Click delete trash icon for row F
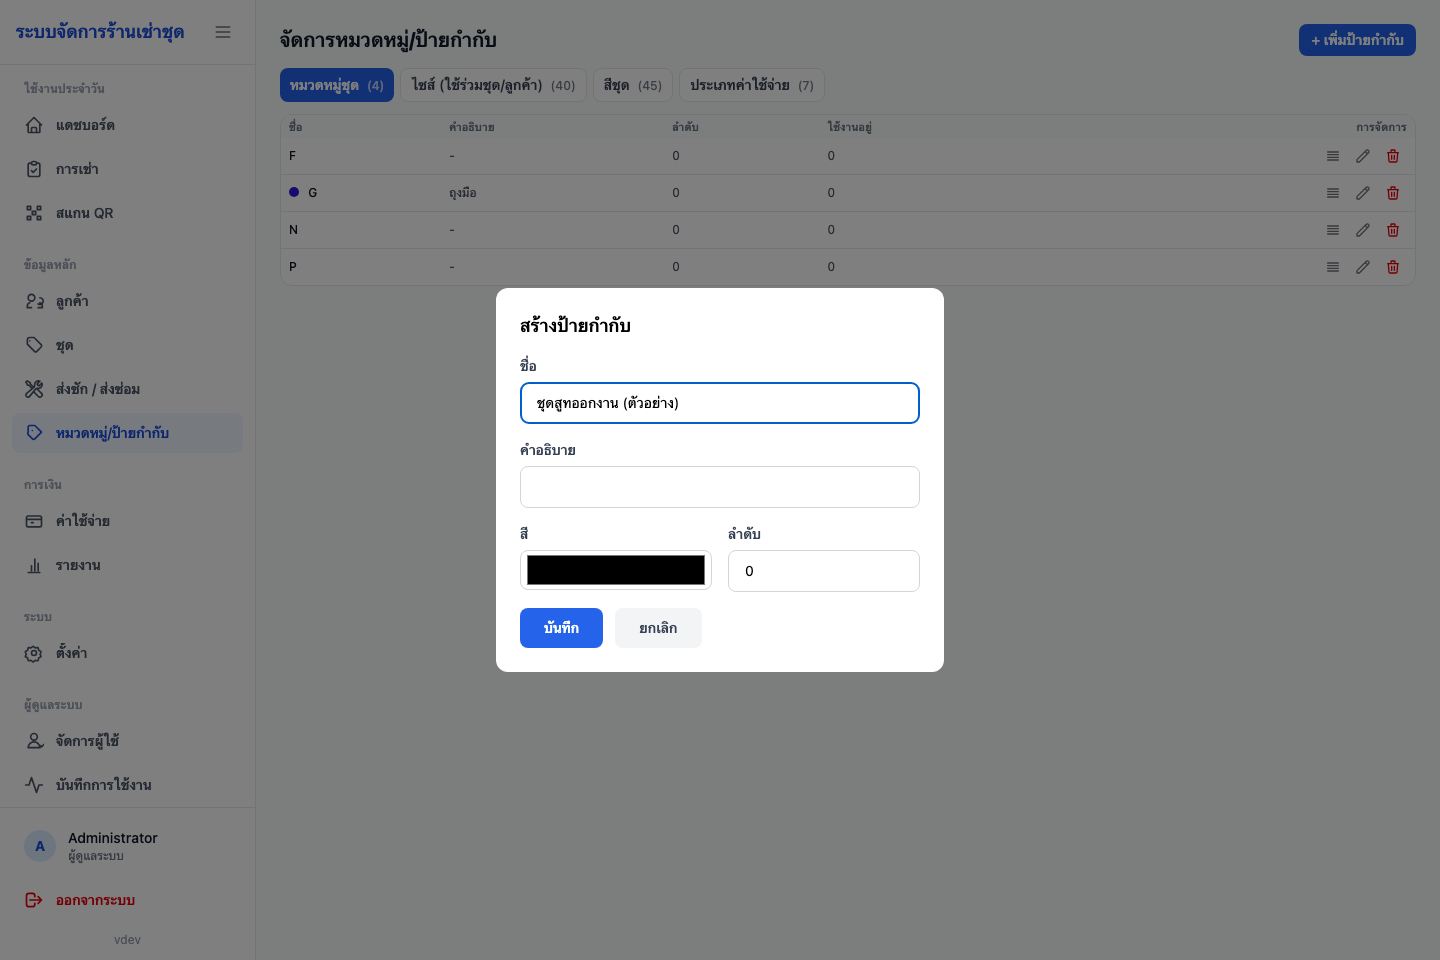Image resolution: width=1440 pixels, height=960 pixels. [x=1393, y=156]
